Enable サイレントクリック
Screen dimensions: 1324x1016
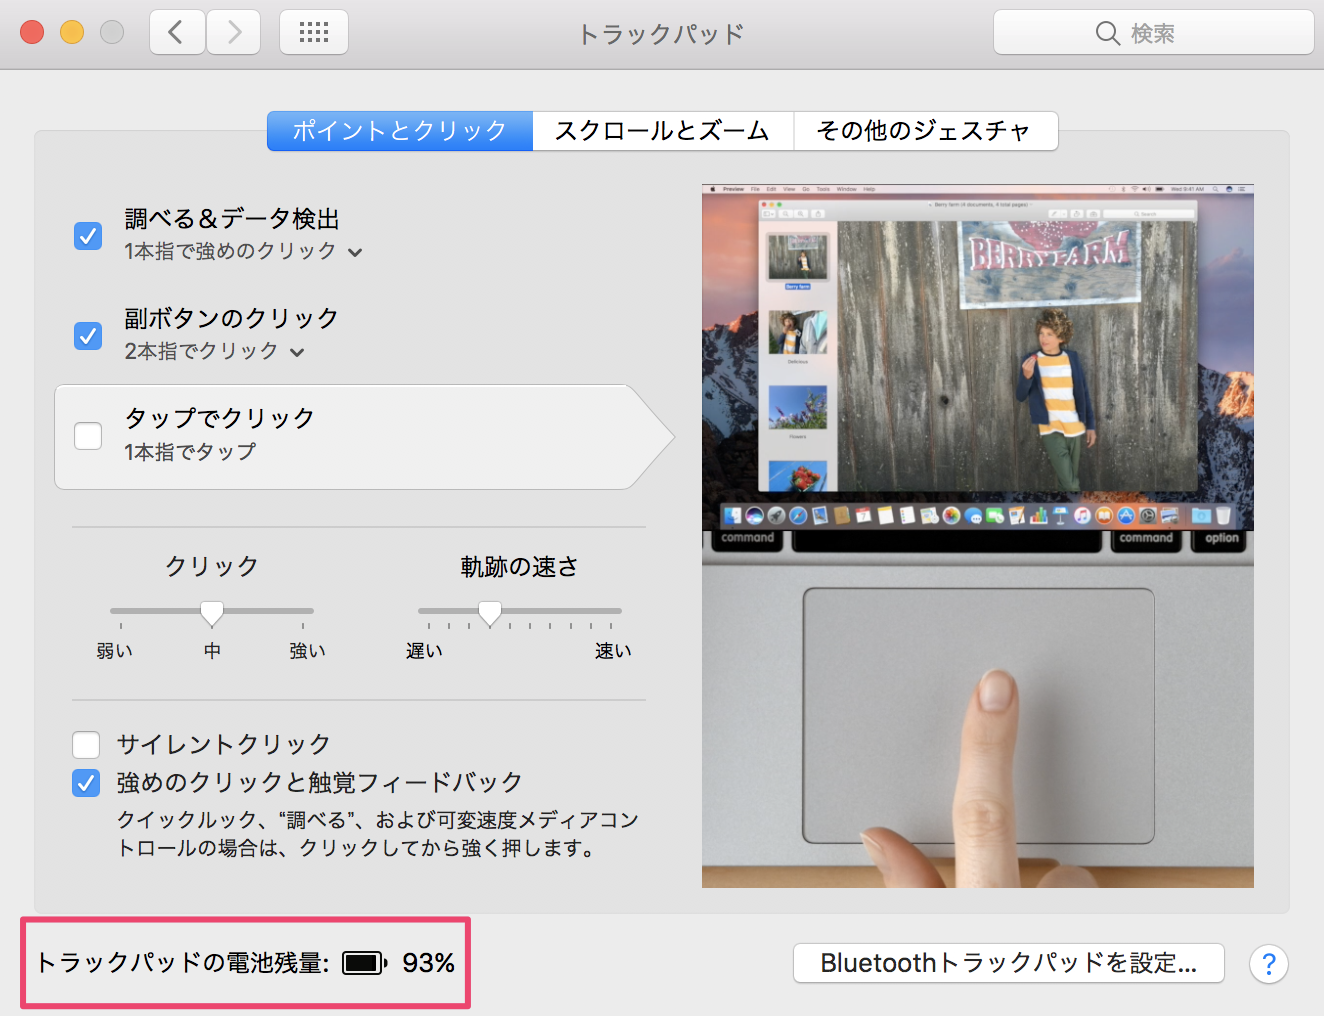(x=86, y=744)
